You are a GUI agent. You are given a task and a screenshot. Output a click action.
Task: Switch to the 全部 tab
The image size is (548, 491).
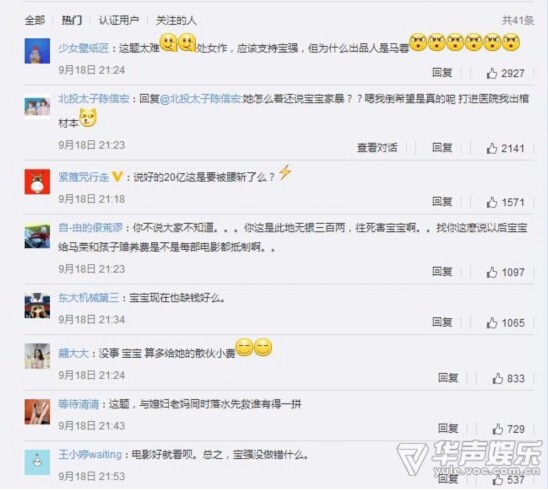pos(35,20)
